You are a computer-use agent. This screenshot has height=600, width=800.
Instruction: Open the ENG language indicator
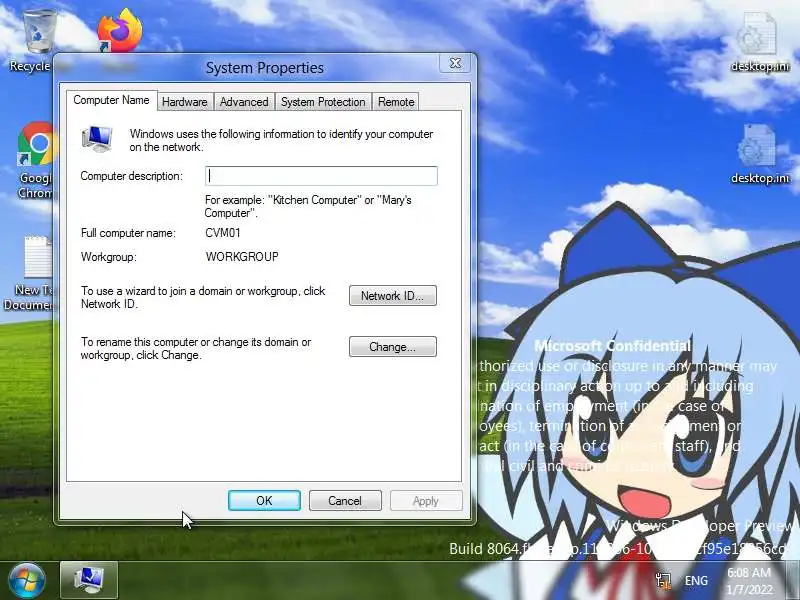click(696, 581)
